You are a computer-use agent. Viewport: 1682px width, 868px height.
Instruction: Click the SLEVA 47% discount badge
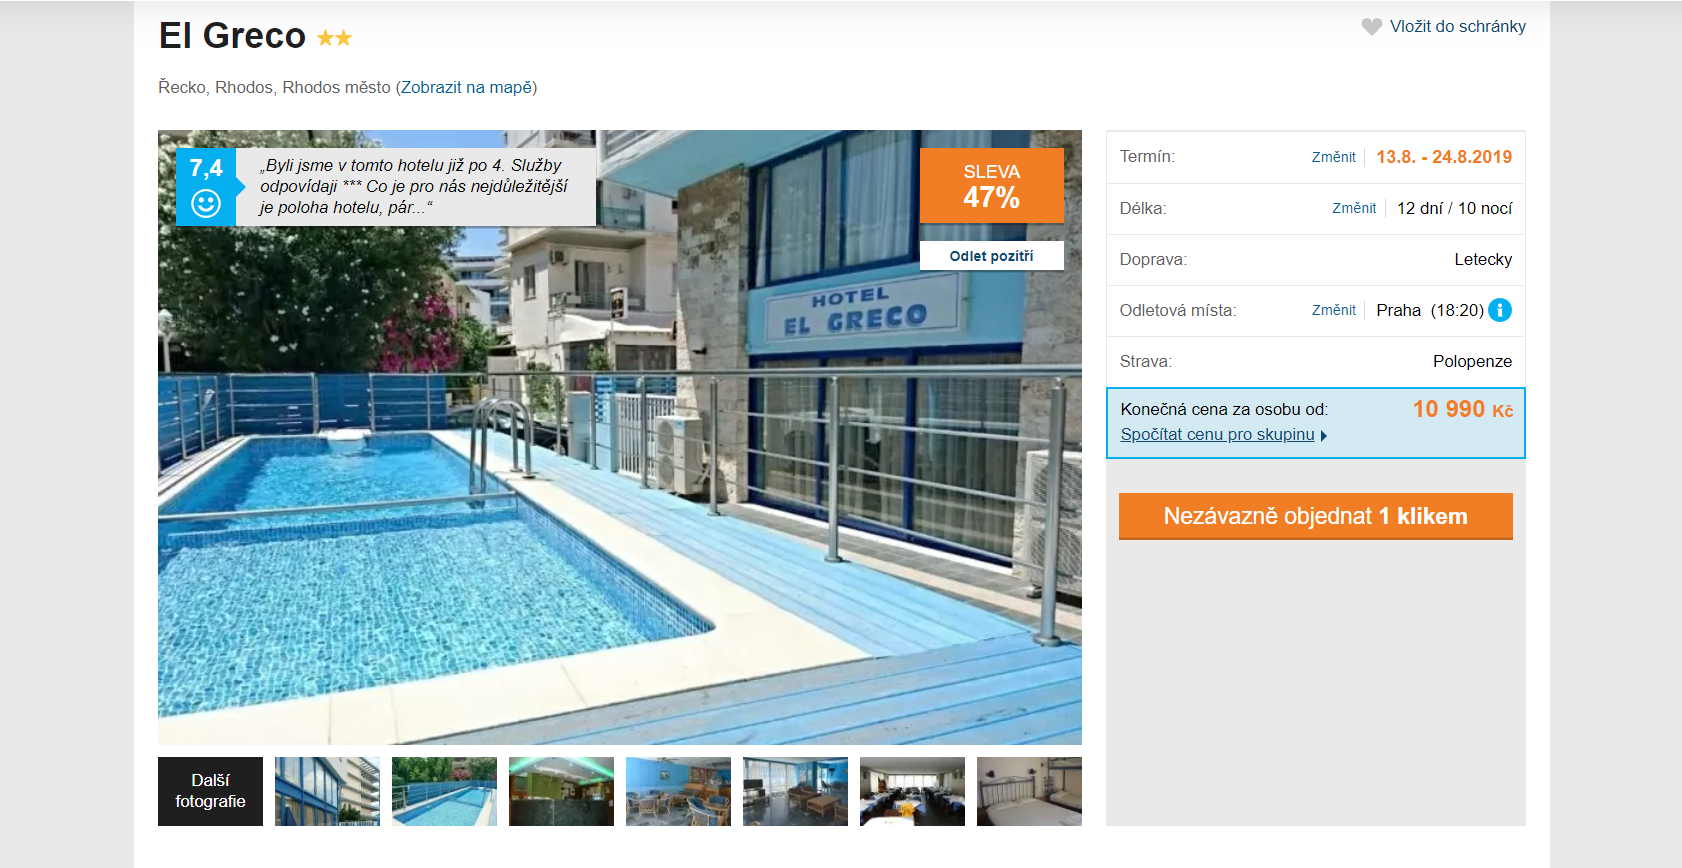(991, 186)
